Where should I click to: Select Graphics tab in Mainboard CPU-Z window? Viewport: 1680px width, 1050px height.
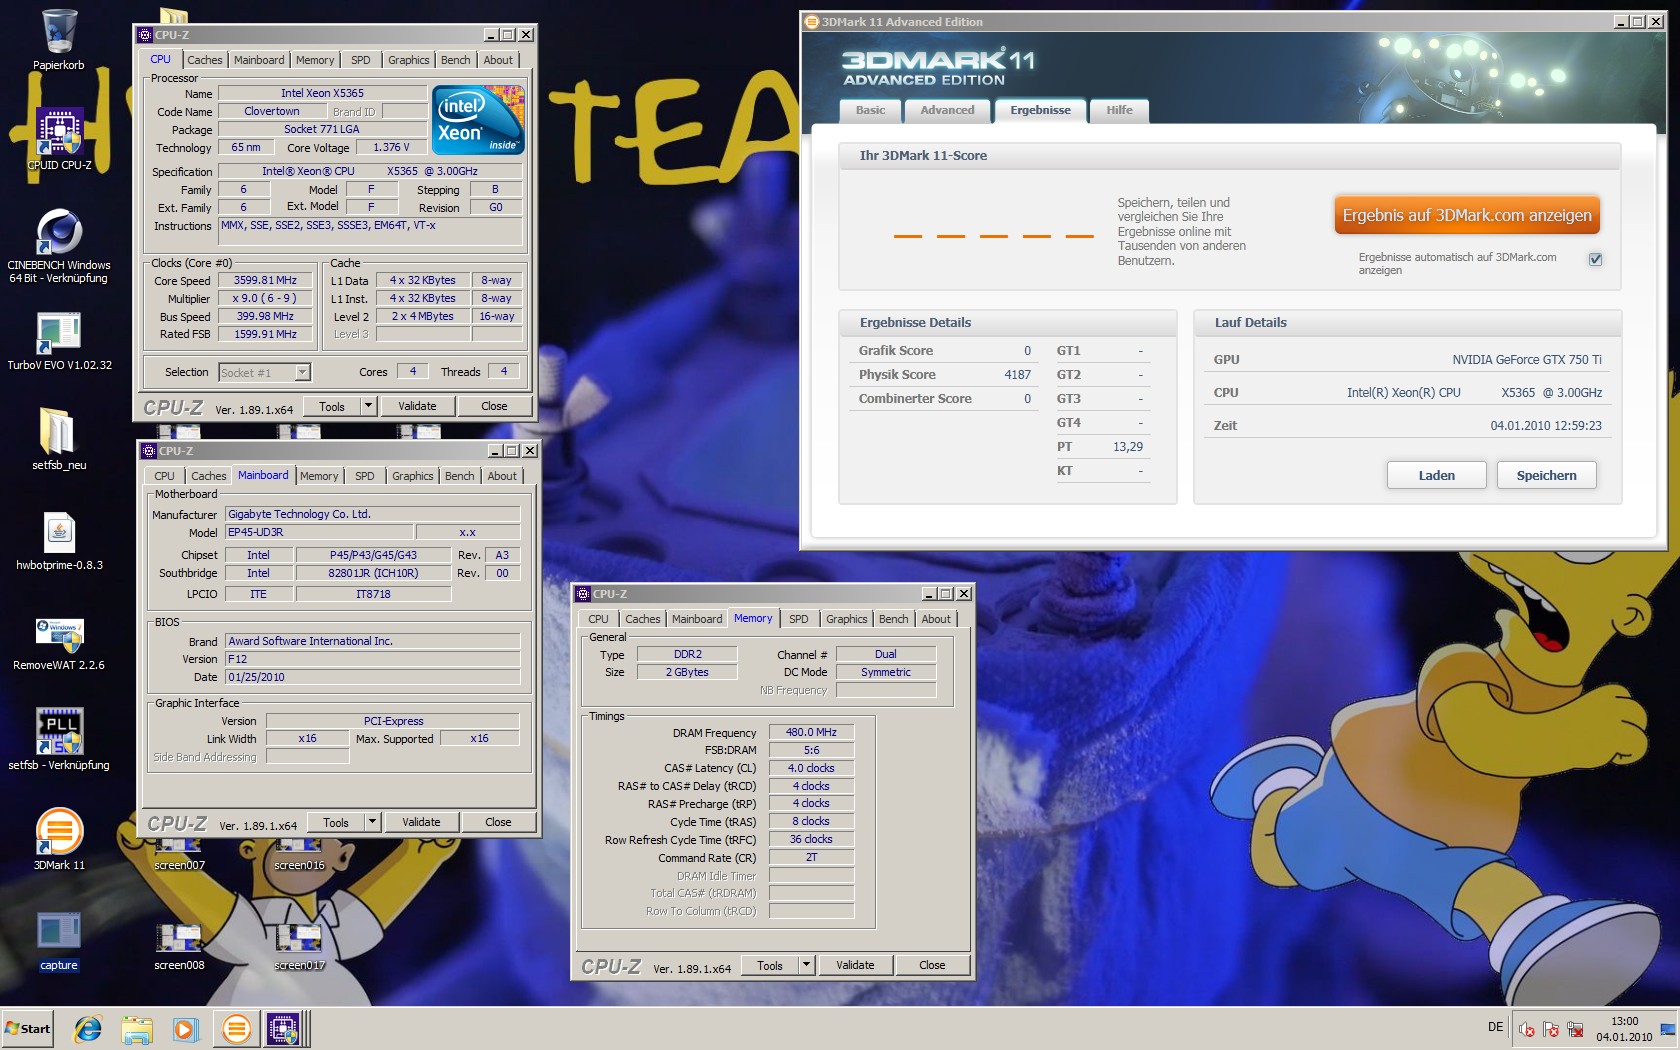(x=413, y=476)
